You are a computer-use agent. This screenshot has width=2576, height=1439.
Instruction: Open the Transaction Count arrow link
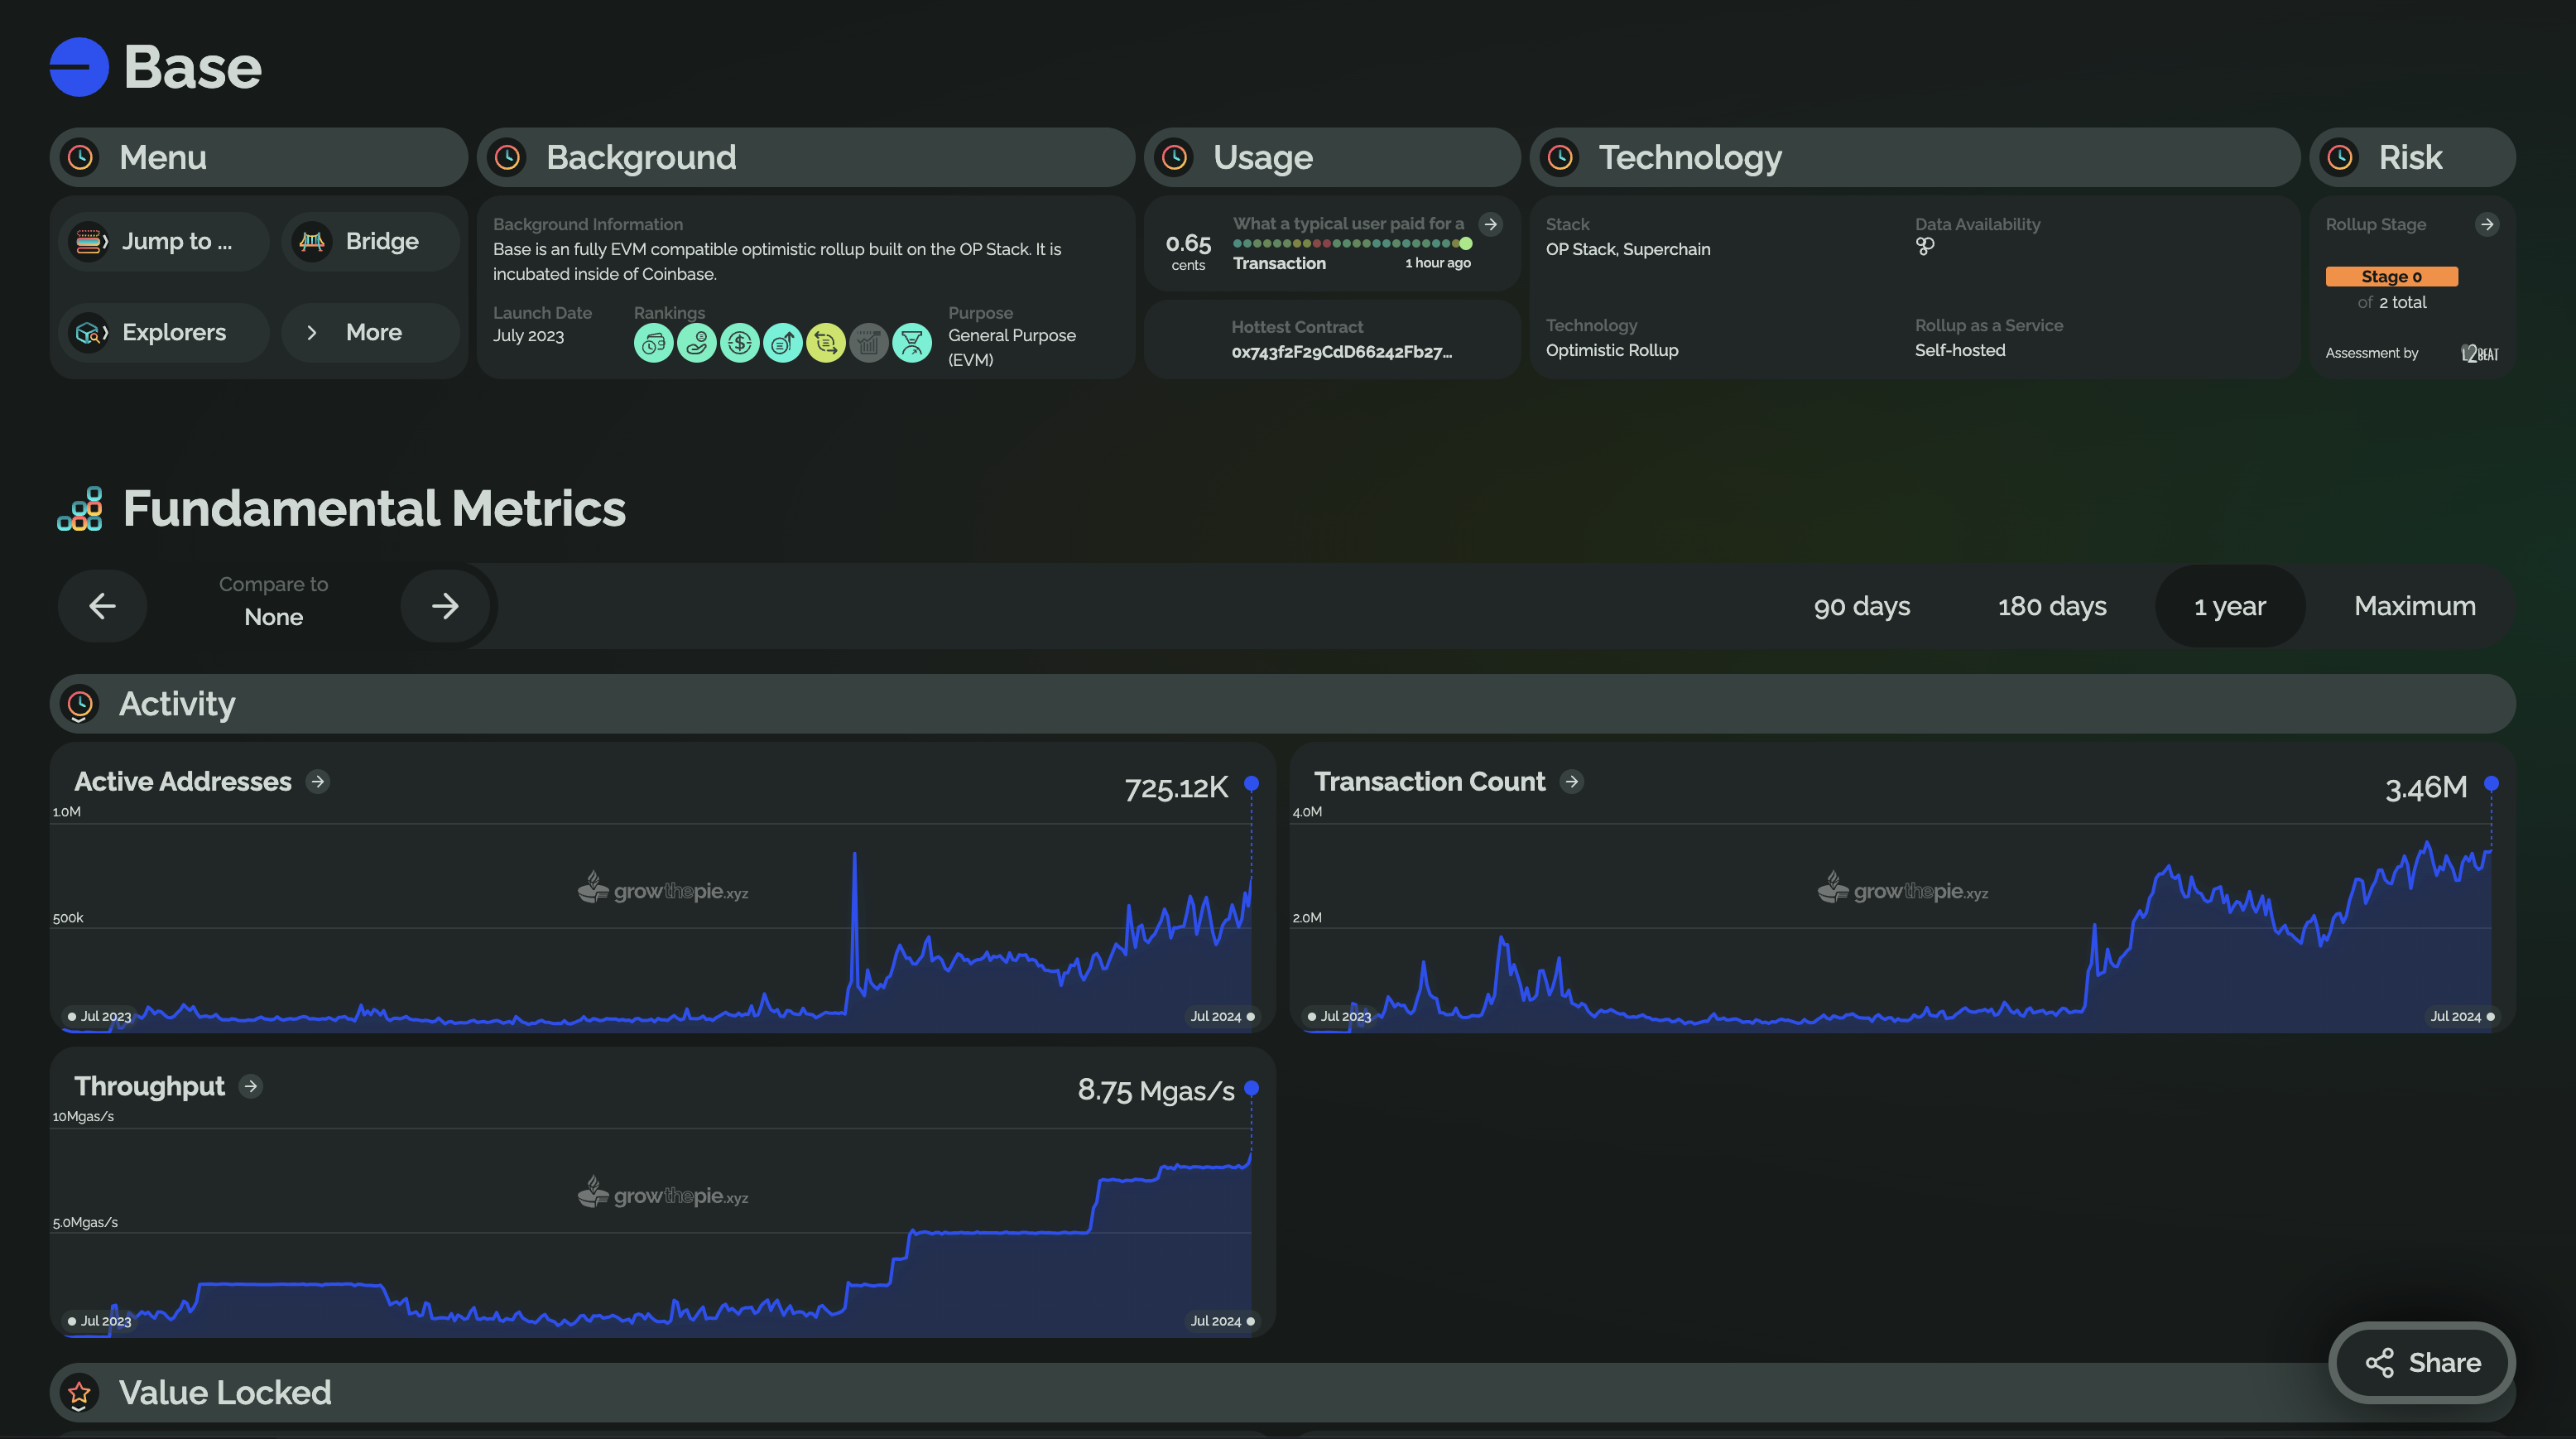click(1571, 781)
